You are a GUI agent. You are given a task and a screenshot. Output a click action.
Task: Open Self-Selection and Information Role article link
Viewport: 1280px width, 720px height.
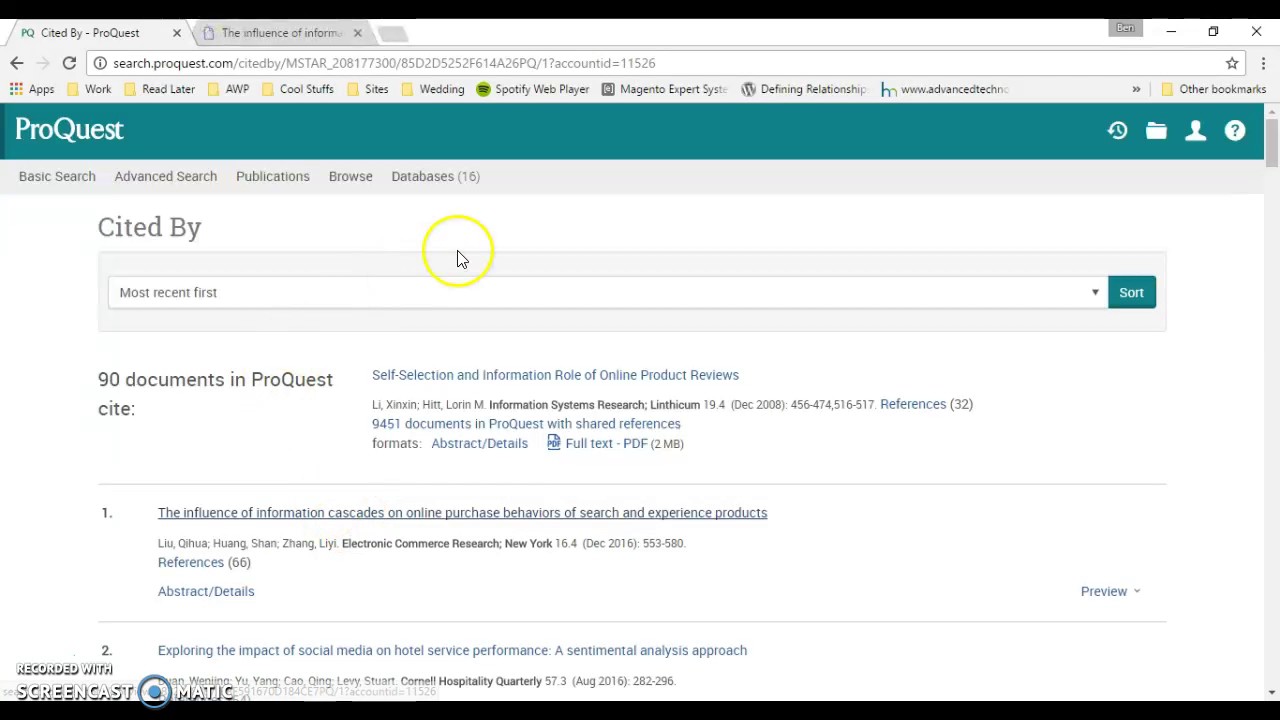click(555, 375)
